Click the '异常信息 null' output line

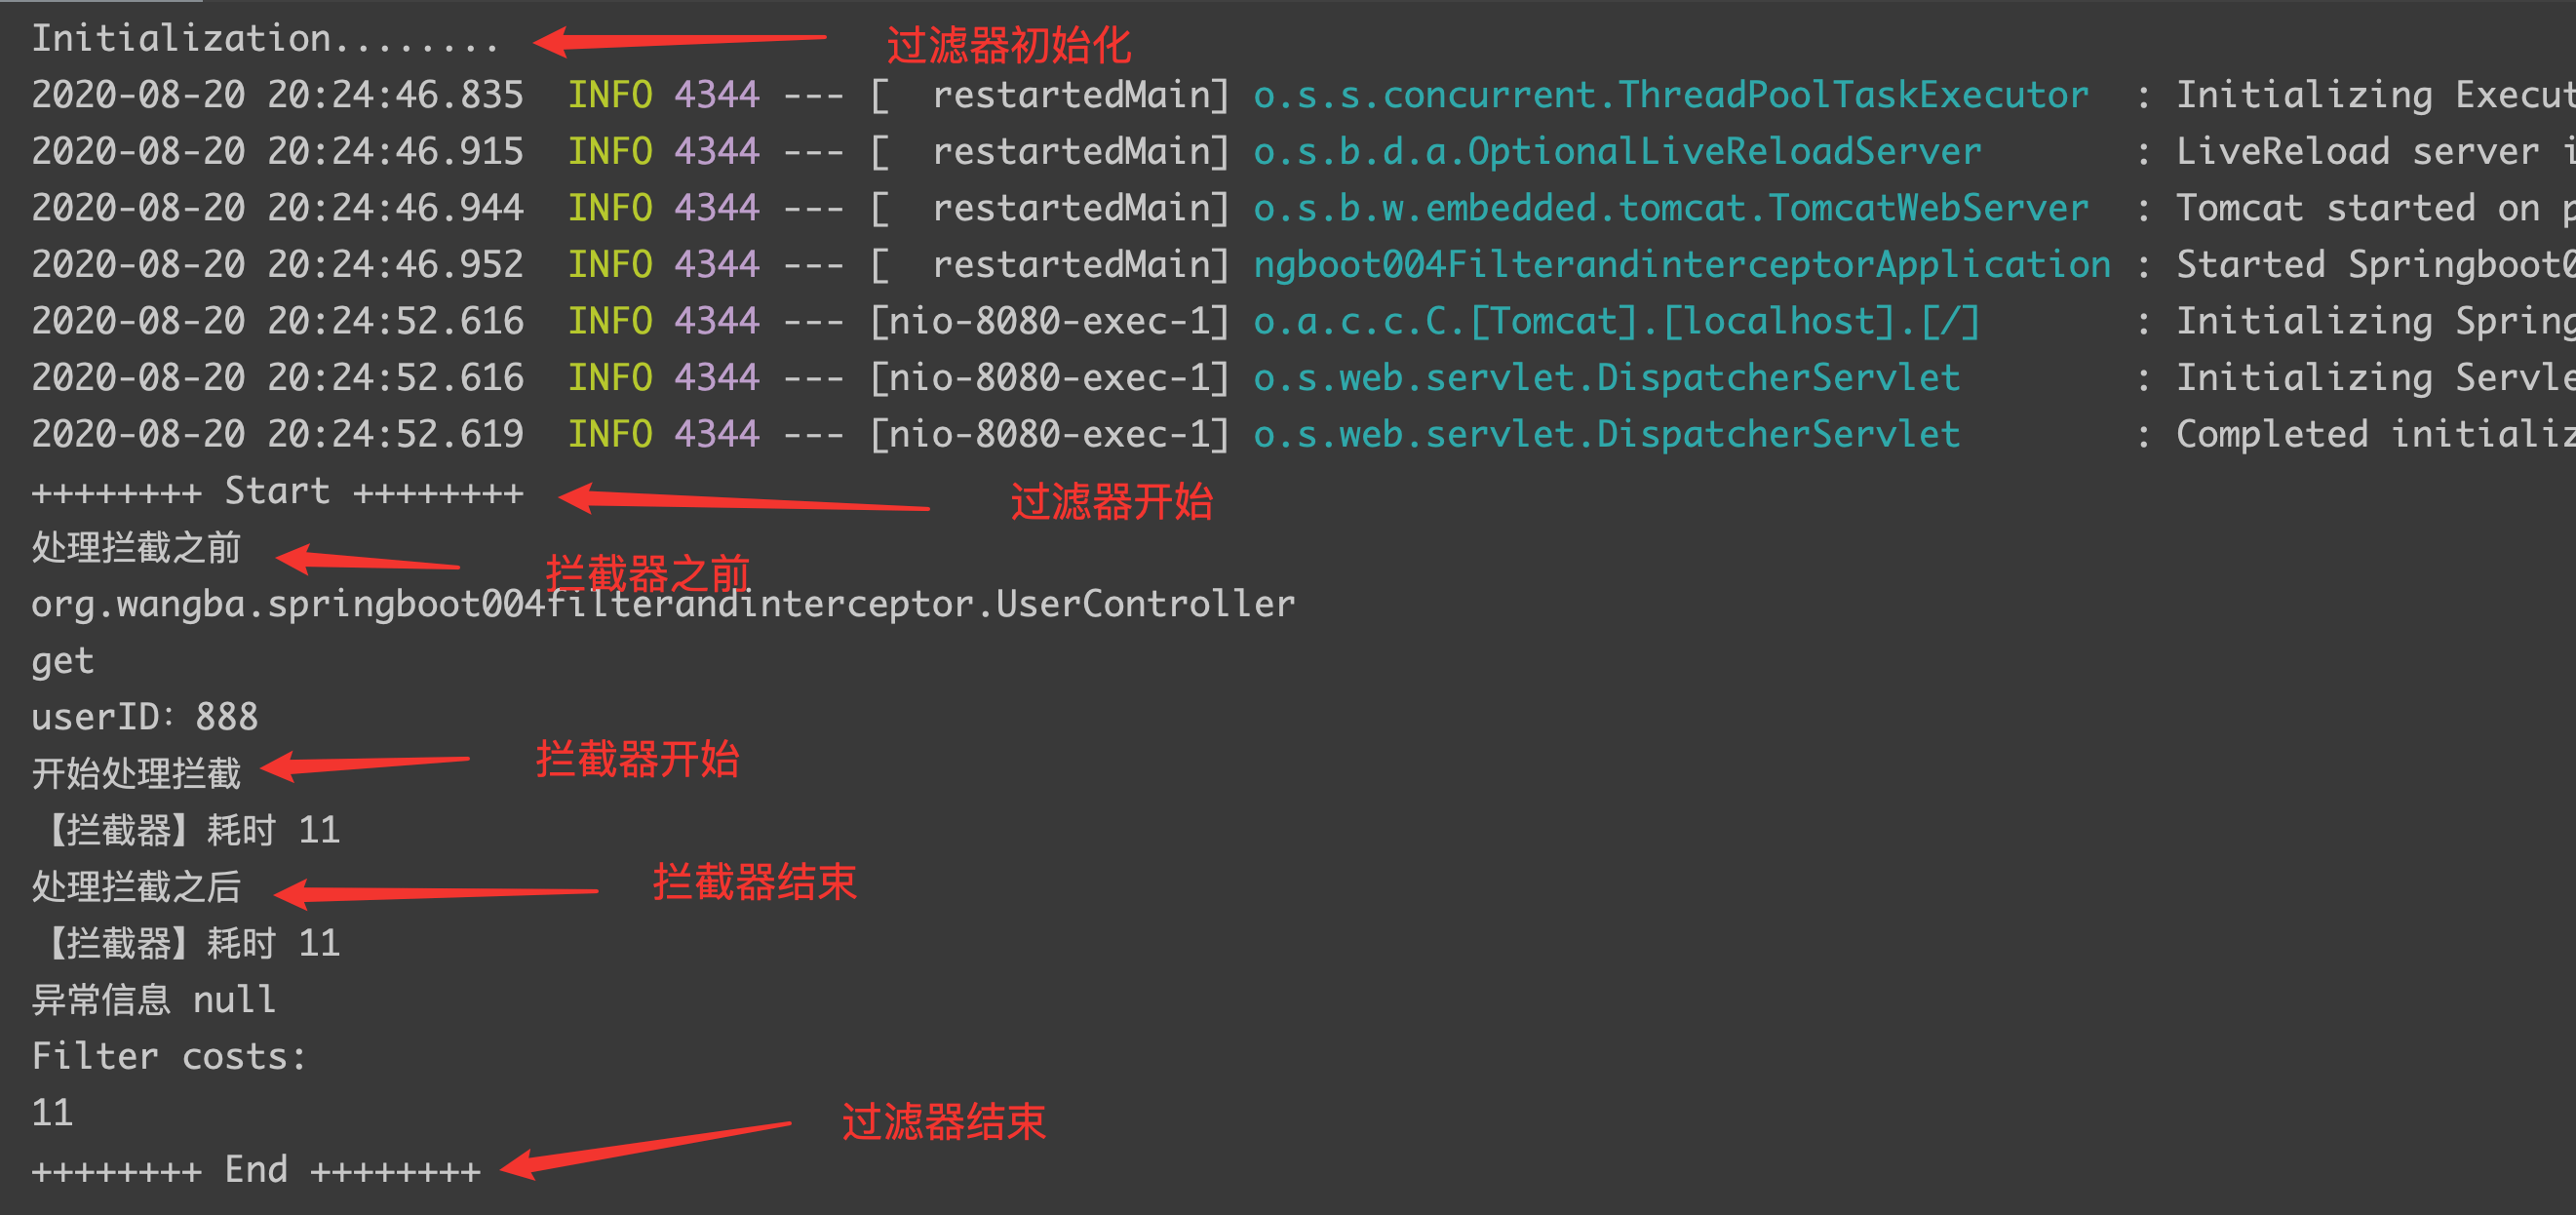tap(153, 1000)
